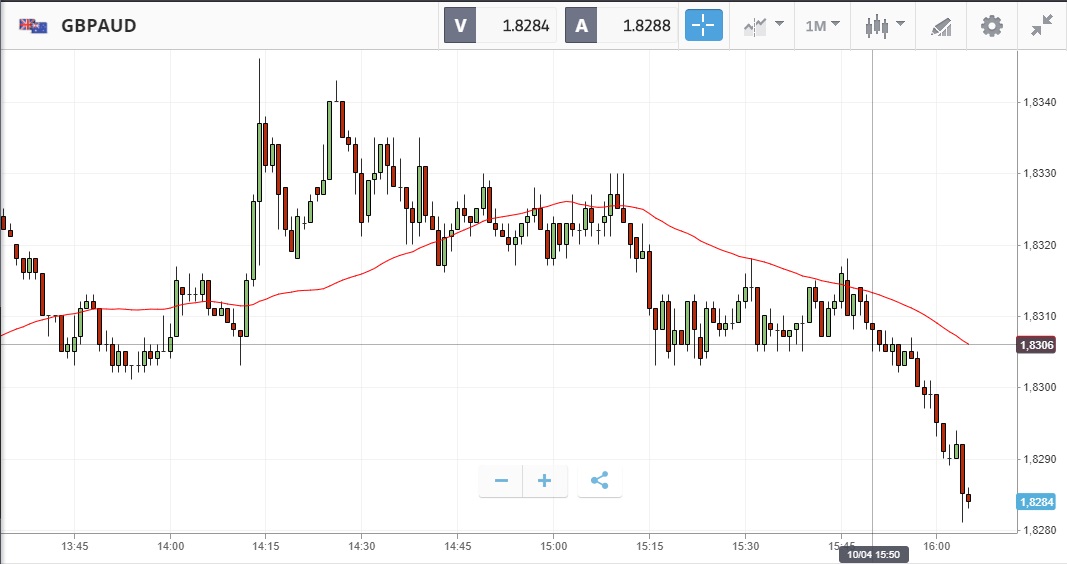The image size is (1067, 564).
Task: Zoom in the chart with plus button
Action: tap(545, 481)
